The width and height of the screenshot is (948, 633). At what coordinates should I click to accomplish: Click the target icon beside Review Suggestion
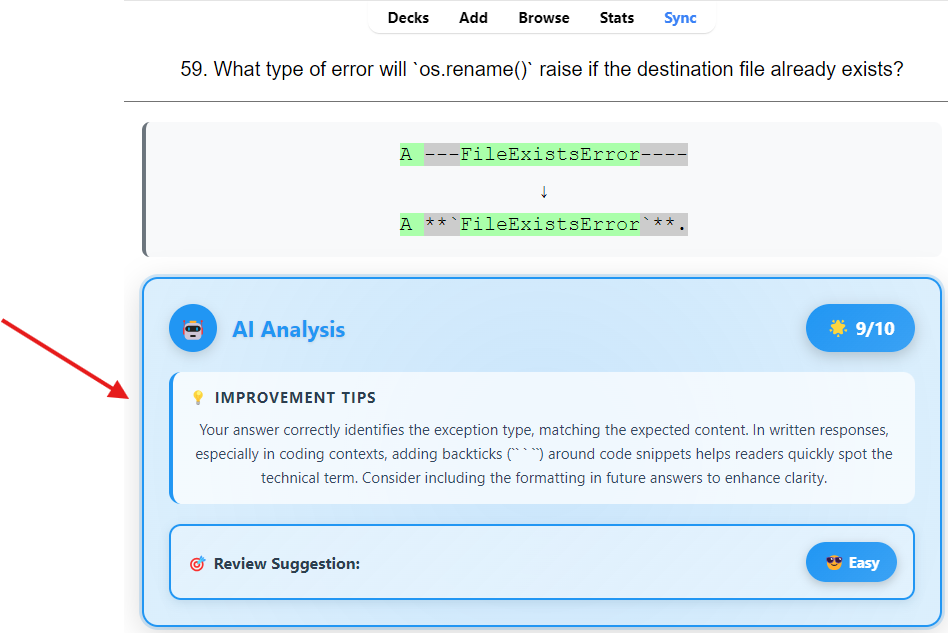[x=197, y=564]
